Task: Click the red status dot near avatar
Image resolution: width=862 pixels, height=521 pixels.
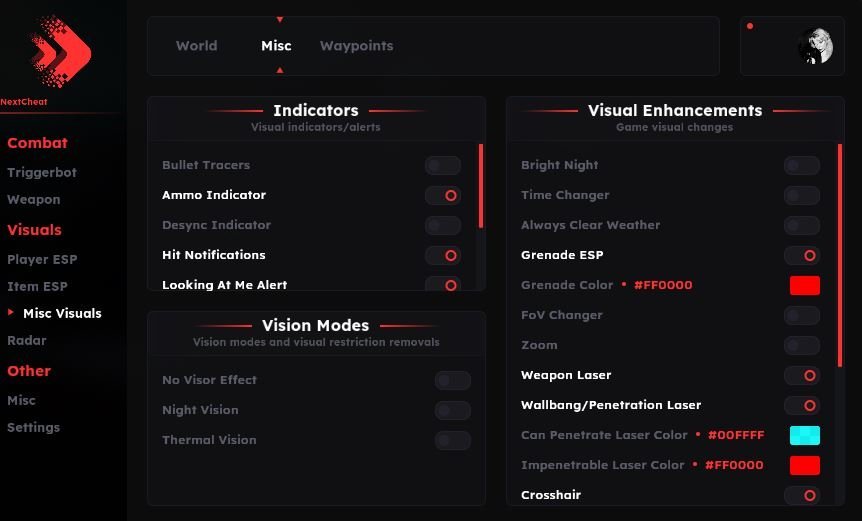Action: [x=750, y=26]
